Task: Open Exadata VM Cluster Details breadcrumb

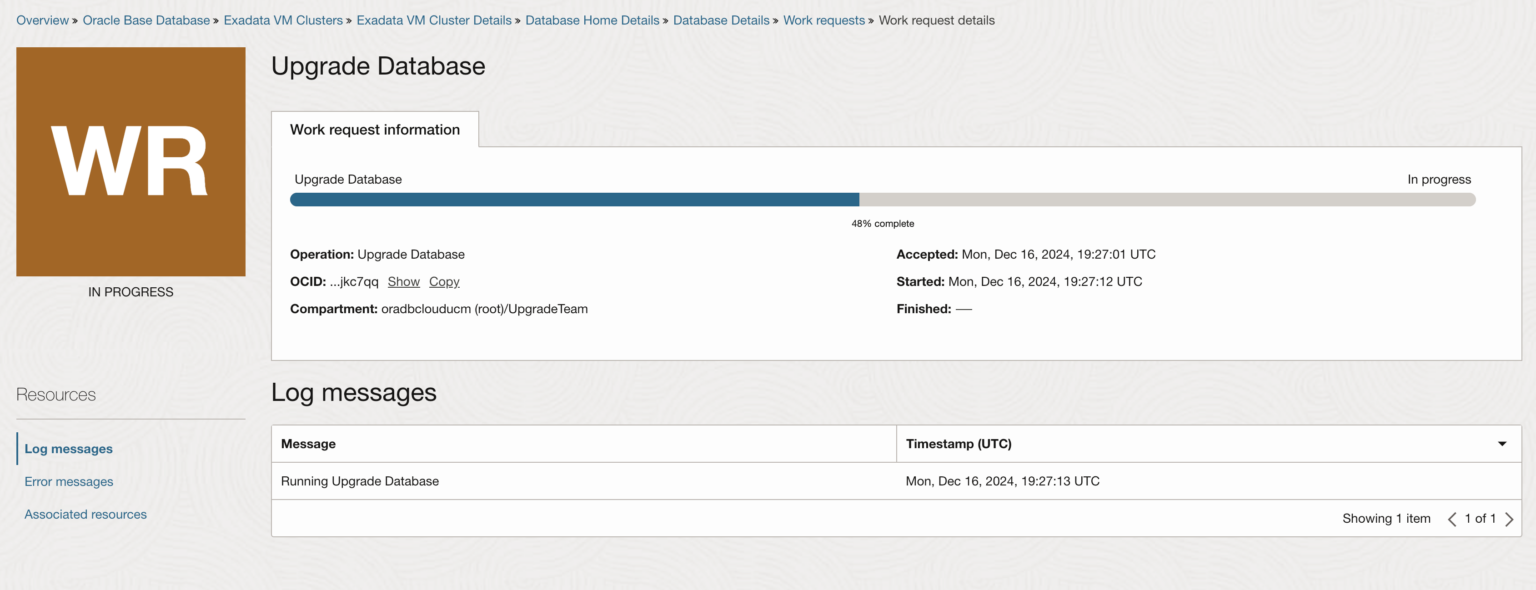Action: tap(434, 20)
